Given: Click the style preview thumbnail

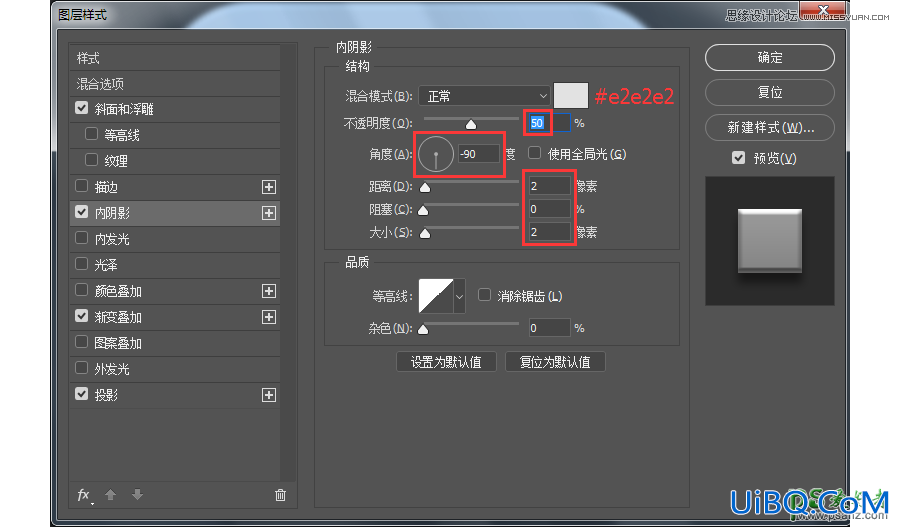Looking at the screenshot, I should tap(770, 241).
